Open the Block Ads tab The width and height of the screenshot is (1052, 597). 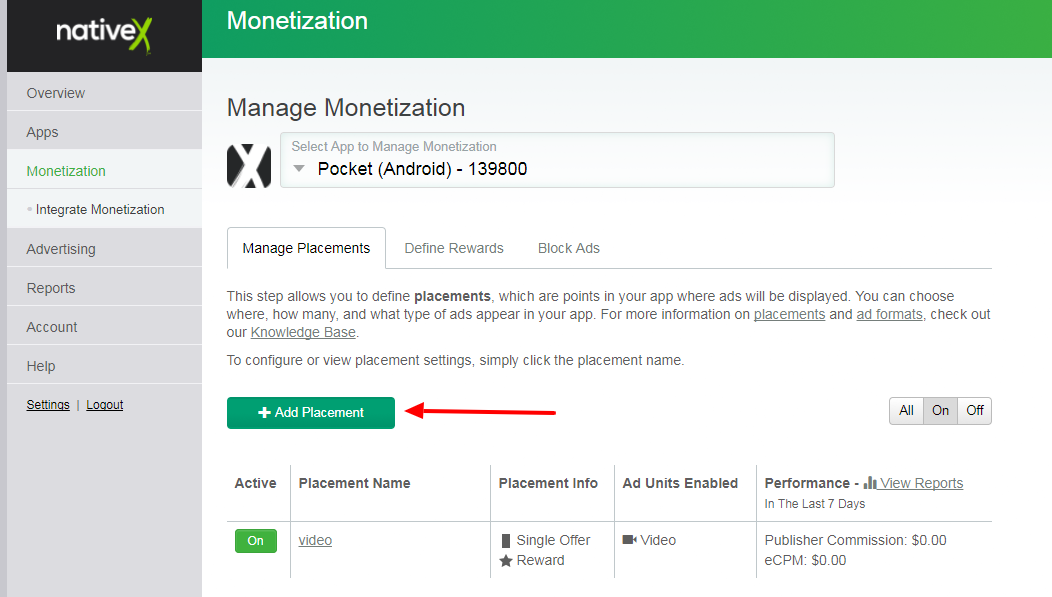[x=569, y=248]
